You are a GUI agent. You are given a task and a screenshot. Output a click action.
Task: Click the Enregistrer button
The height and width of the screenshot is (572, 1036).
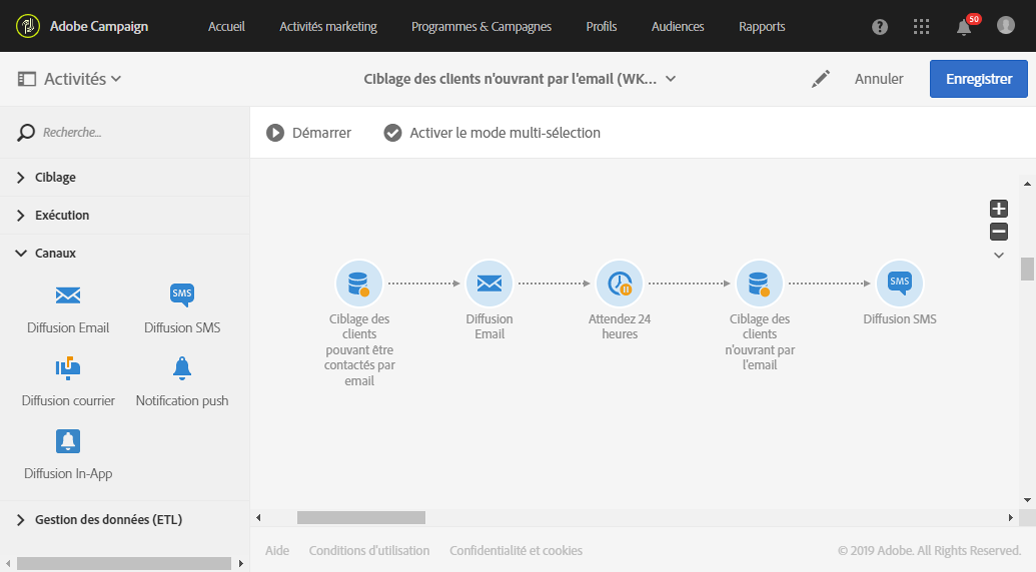[979, 79]
